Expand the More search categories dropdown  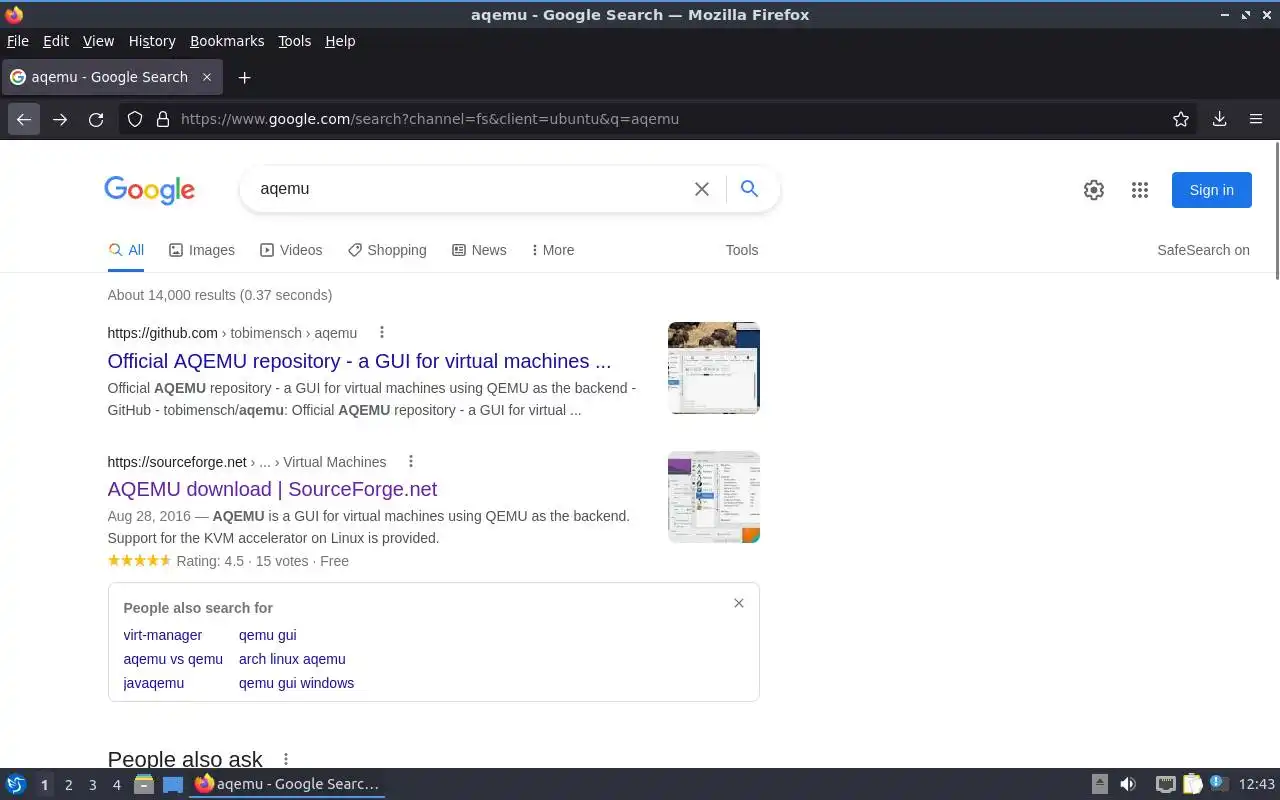tap(553, 250)
